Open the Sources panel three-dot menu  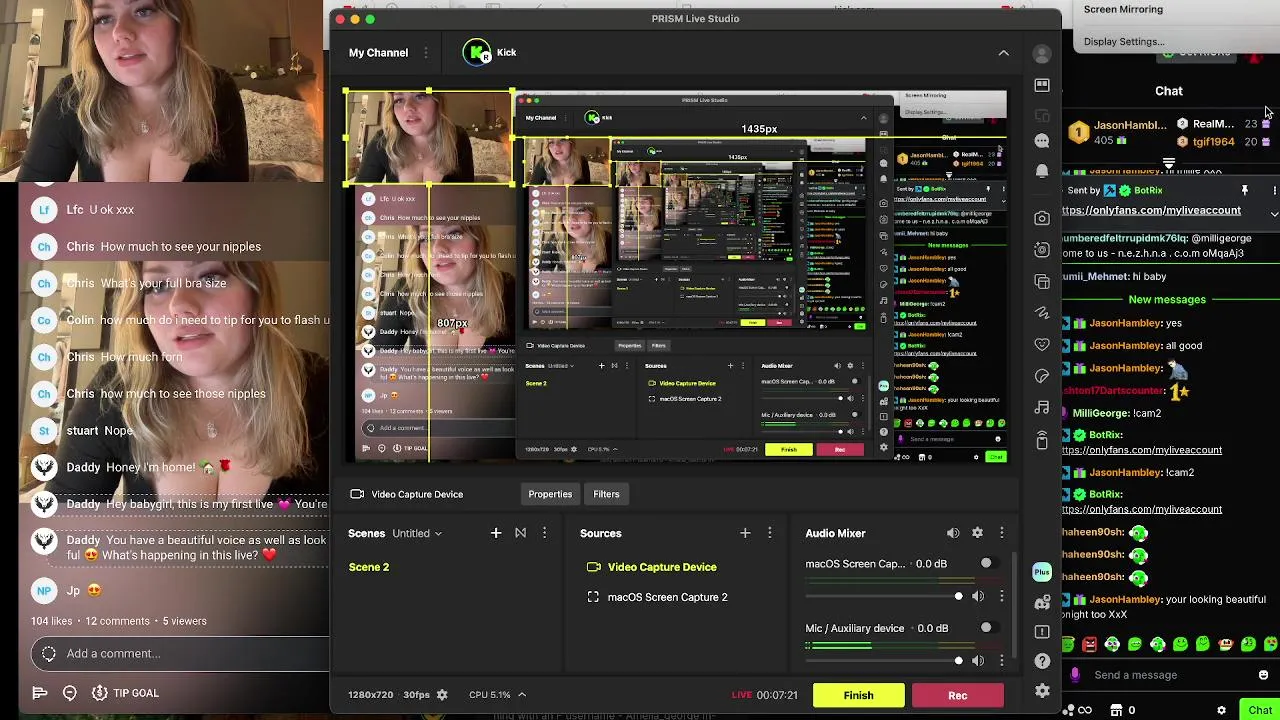pos(769,533)
